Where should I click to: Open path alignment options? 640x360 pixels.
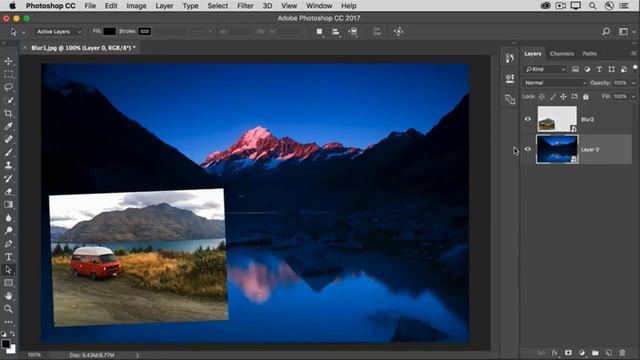click(x=336, y=32)
